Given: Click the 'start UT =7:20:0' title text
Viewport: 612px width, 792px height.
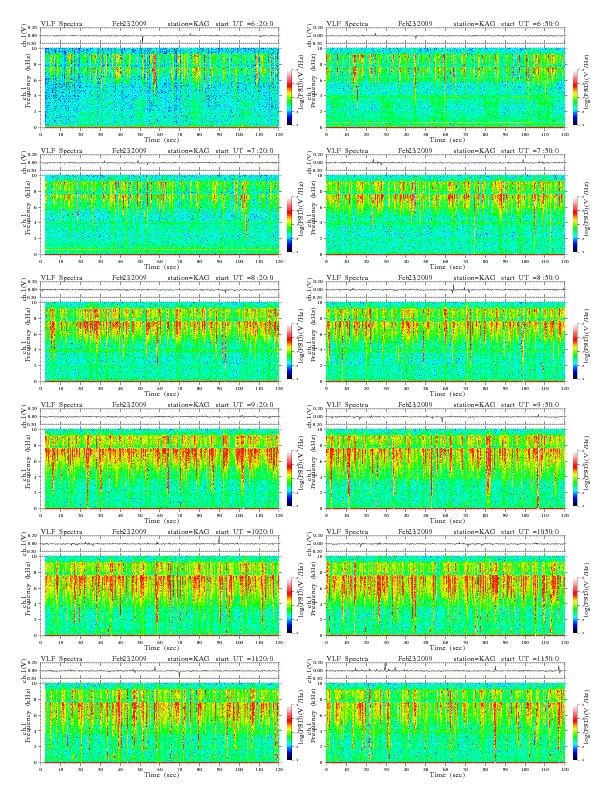Looking at the screenshot, I should [x=244, y=151].
